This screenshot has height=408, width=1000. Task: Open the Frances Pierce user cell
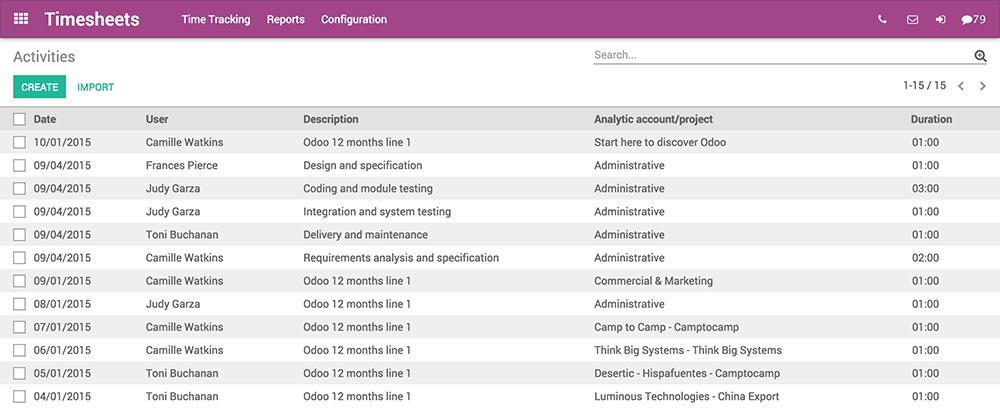click(182, 166)
